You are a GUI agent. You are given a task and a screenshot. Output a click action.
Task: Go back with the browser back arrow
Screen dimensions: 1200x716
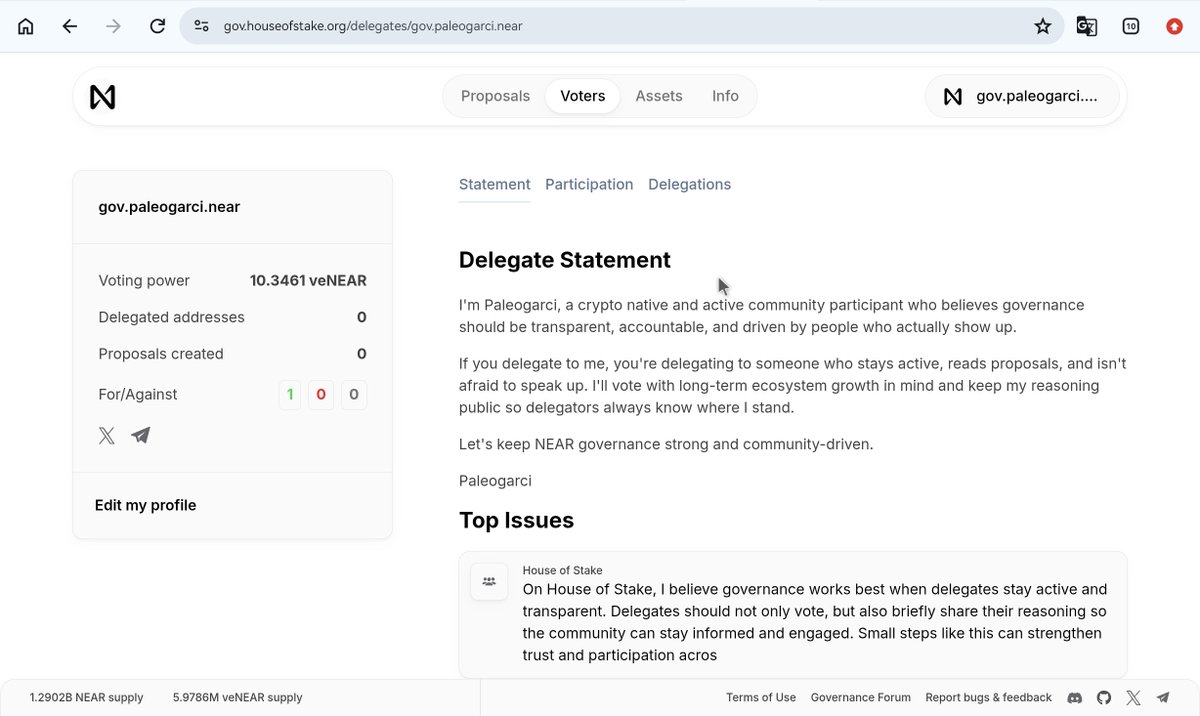click(x=69, y=27)
